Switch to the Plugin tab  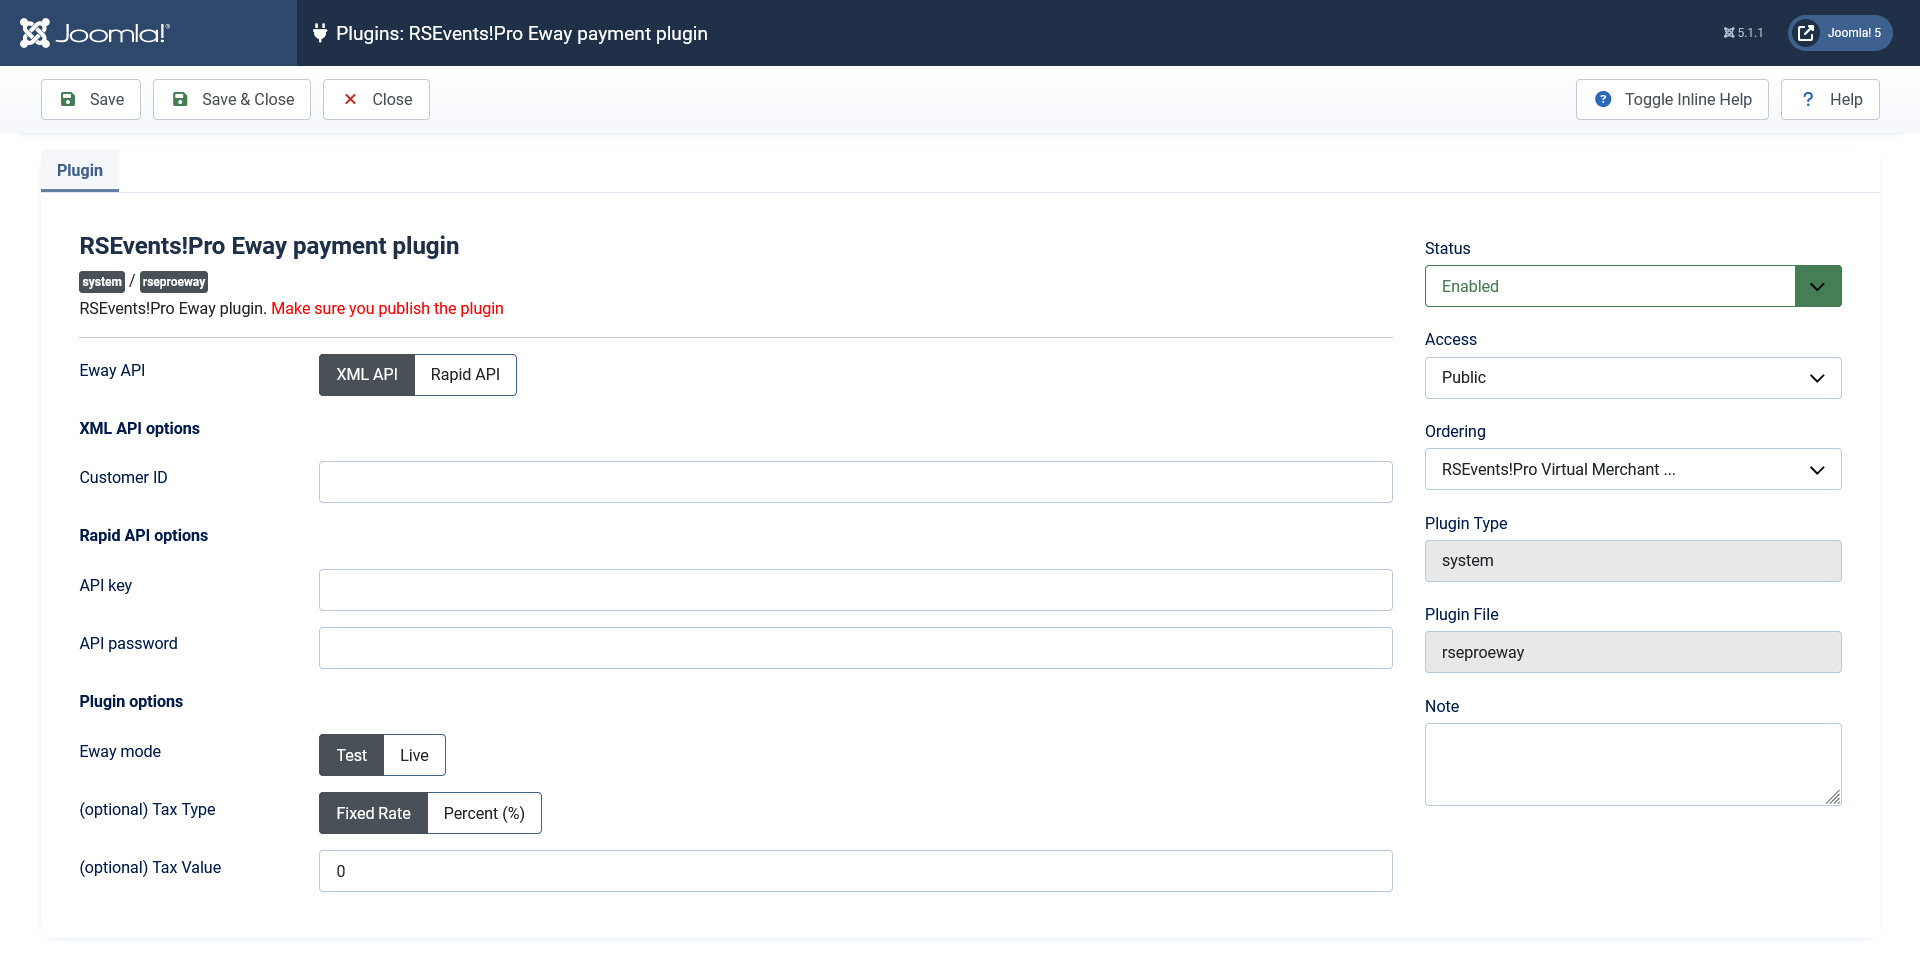(80, 170)
